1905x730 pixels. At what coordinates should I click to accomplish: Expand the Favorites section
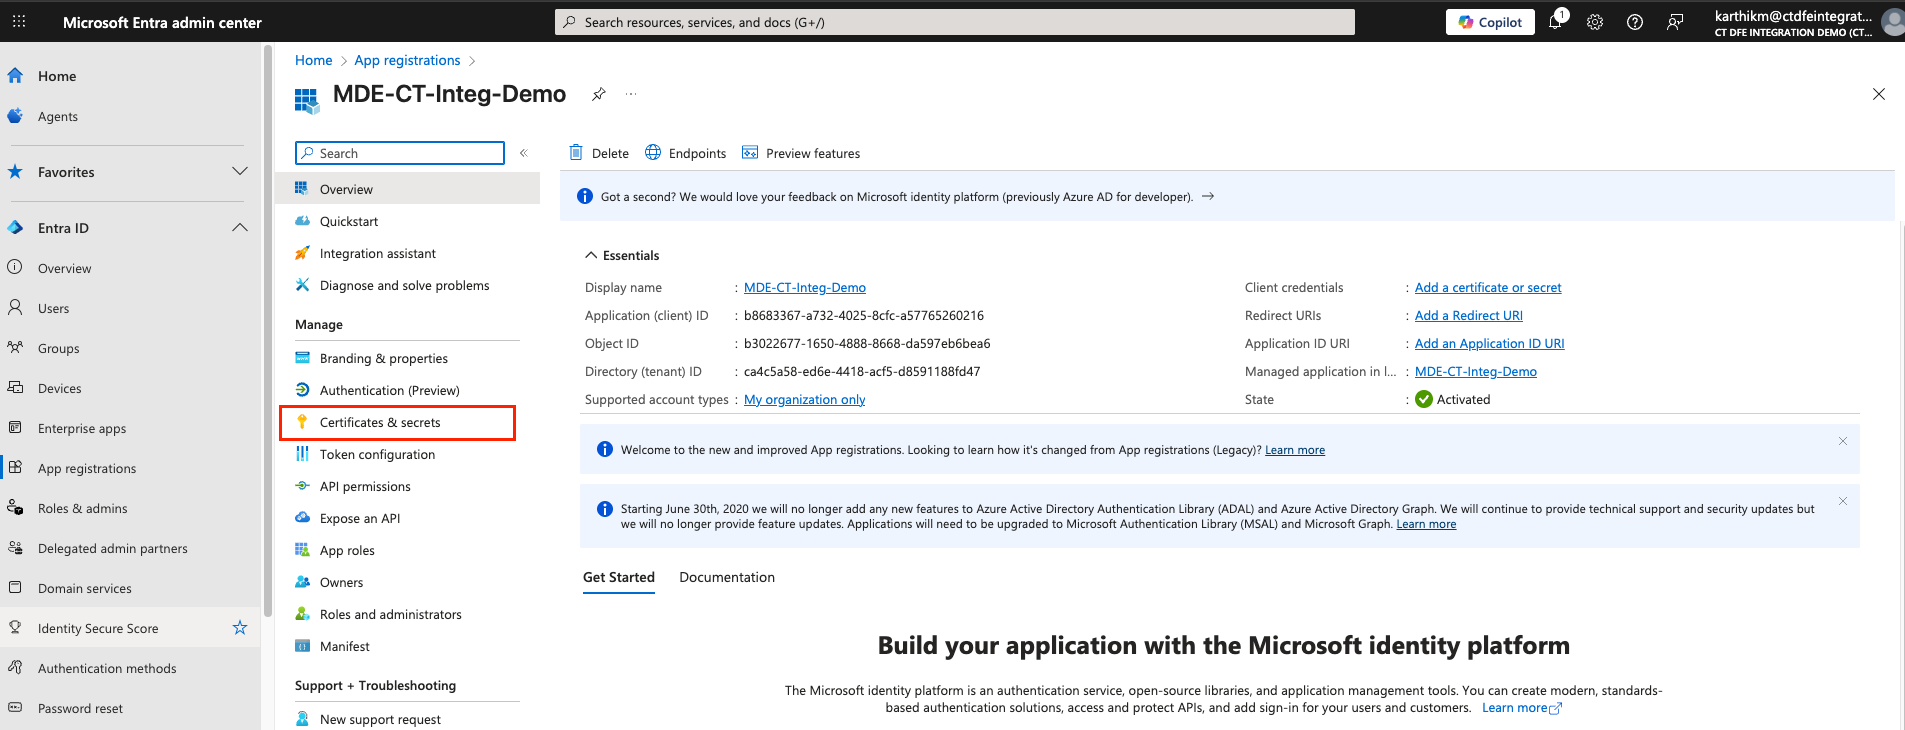pos(240,172)
